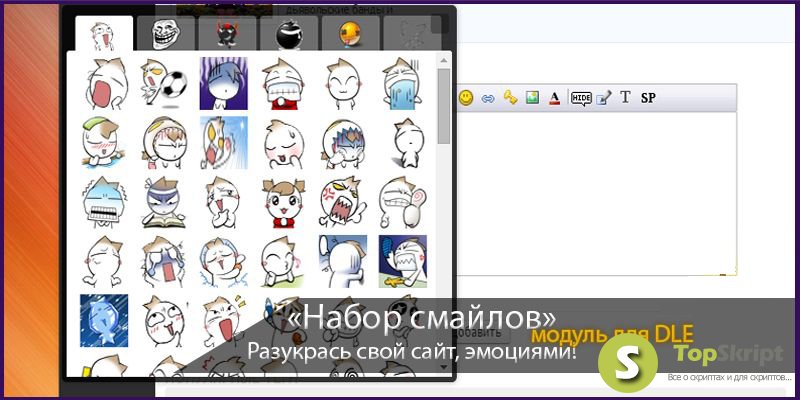The height and width of the screenshot is (400, 800).
Task: Pick the gloomy purple-background smiley
Action: [223, 84]
